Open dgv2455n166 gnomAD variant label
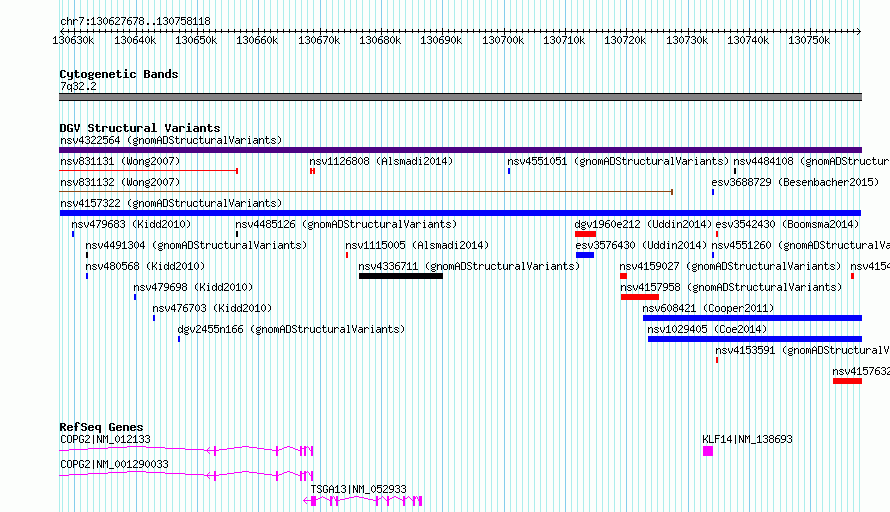The image size is (890, 512). click(x=291, y=329)
